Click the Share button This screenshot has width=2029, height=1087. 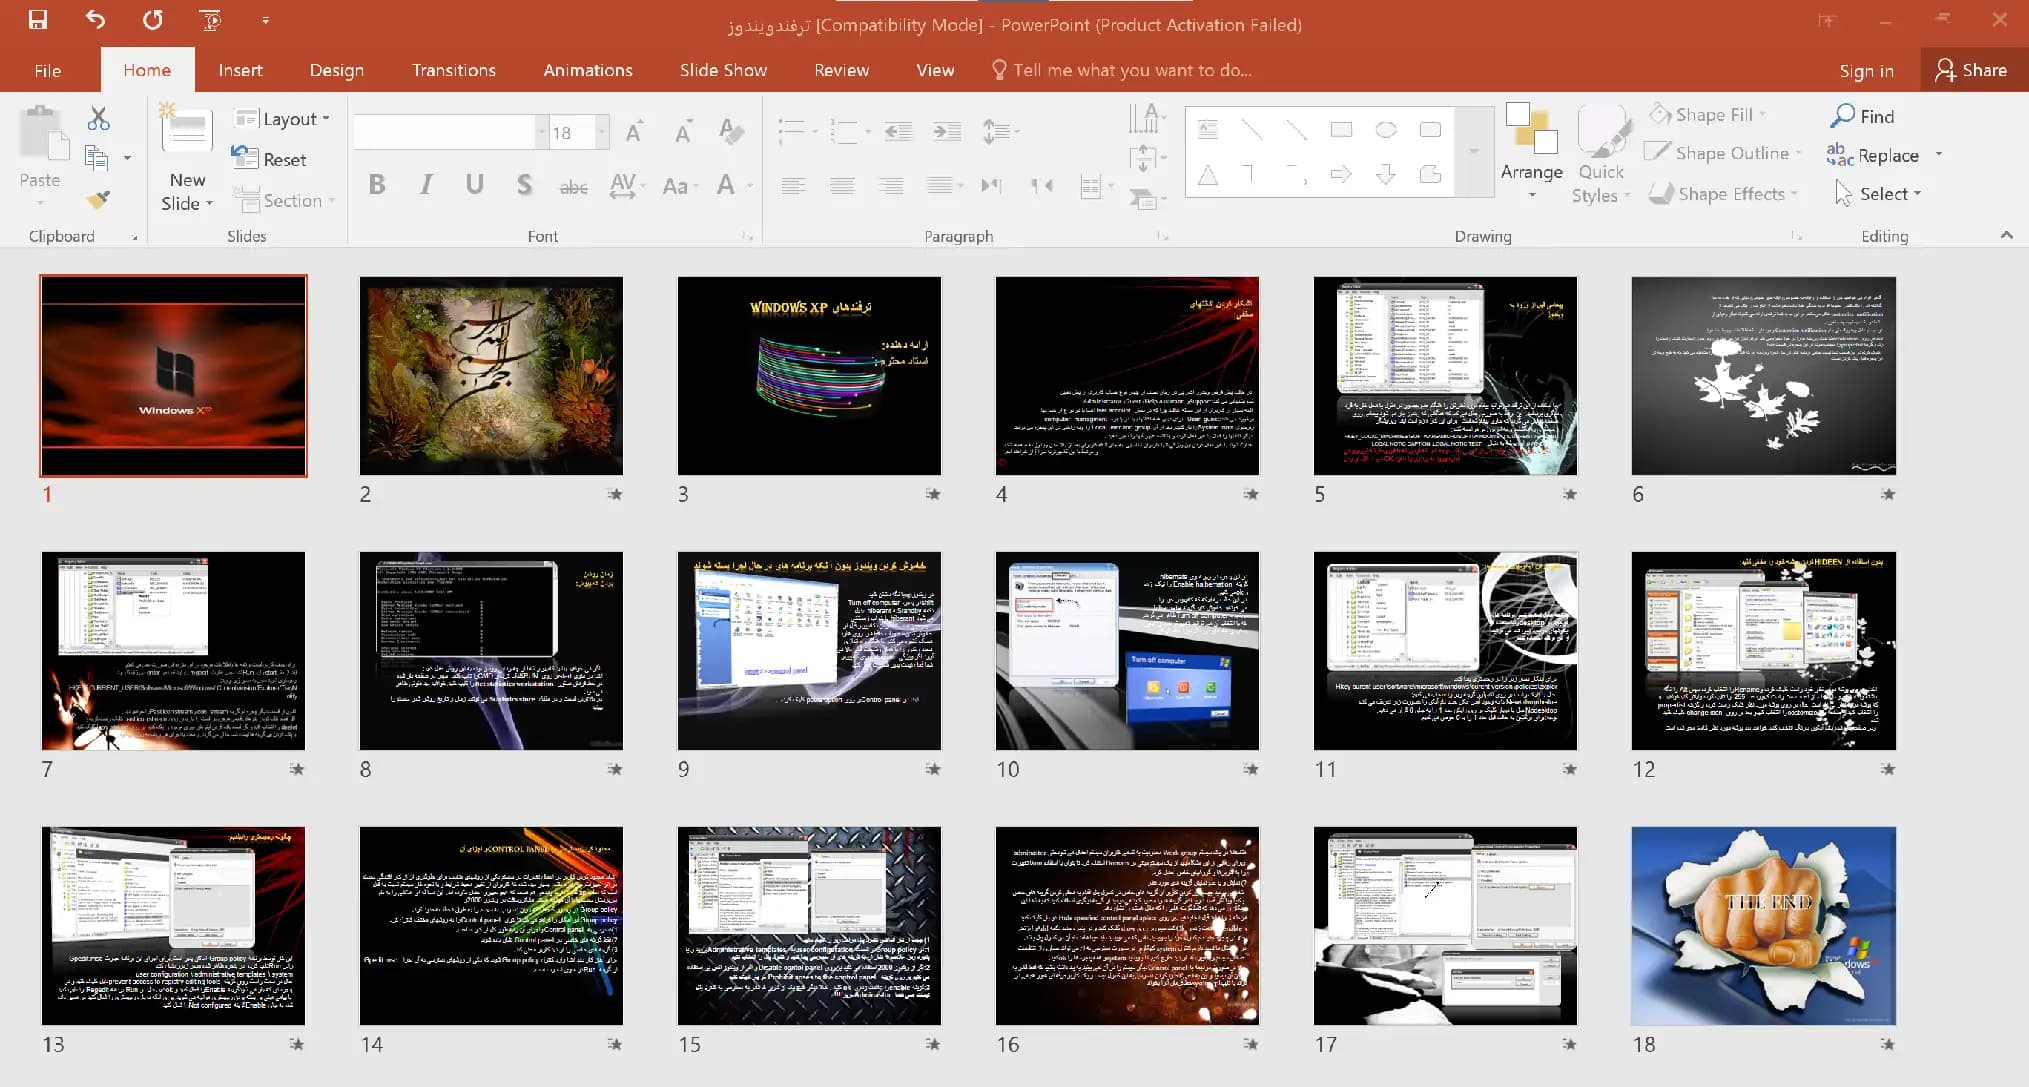[1971, 70]
